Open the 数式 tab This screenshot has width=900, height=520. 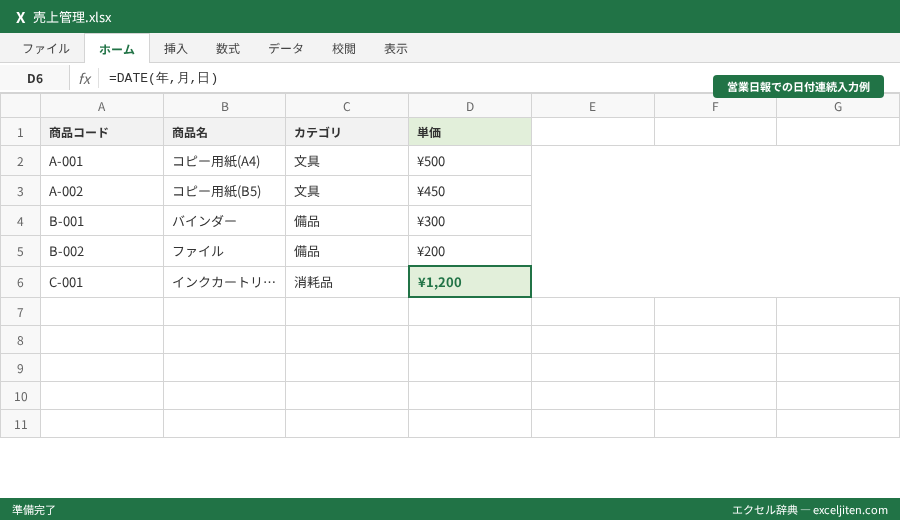coord(228,49)
